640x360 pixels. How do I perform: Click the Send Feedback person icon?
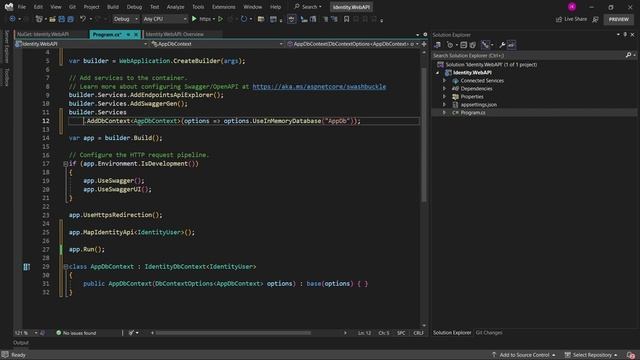tap(596, 19)
